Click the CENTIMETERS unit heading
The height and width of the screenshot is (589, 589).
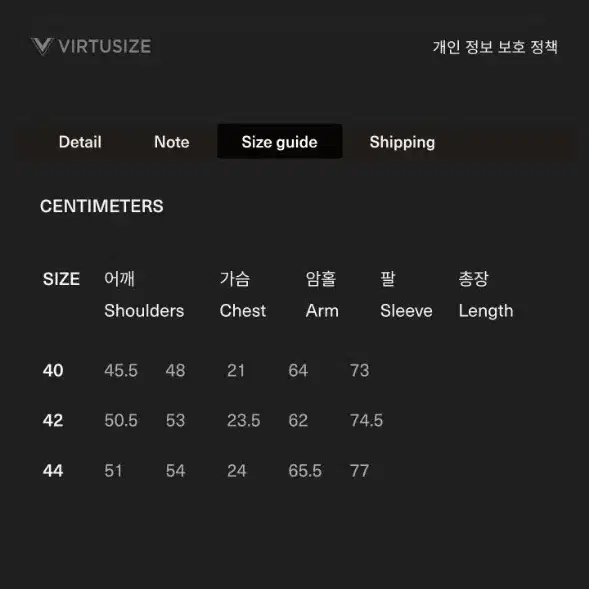102,206
